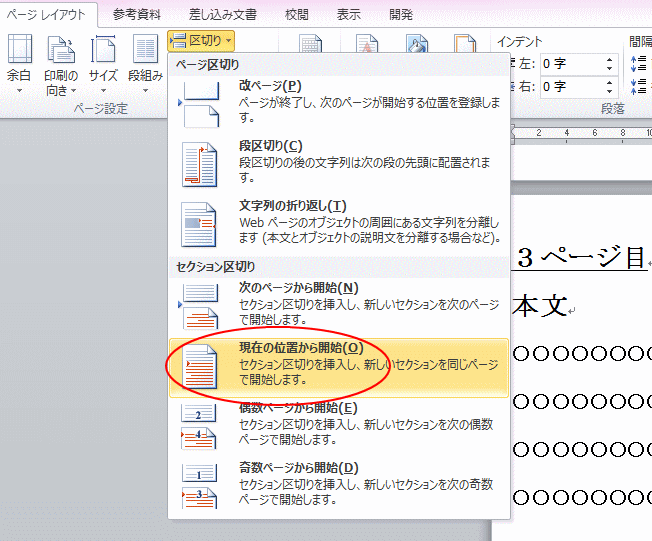Viewport: 652px width, 541px height.
Task: Switch to the 参考資料 tab
Action: pyautogui.click(x=137, y=15)
